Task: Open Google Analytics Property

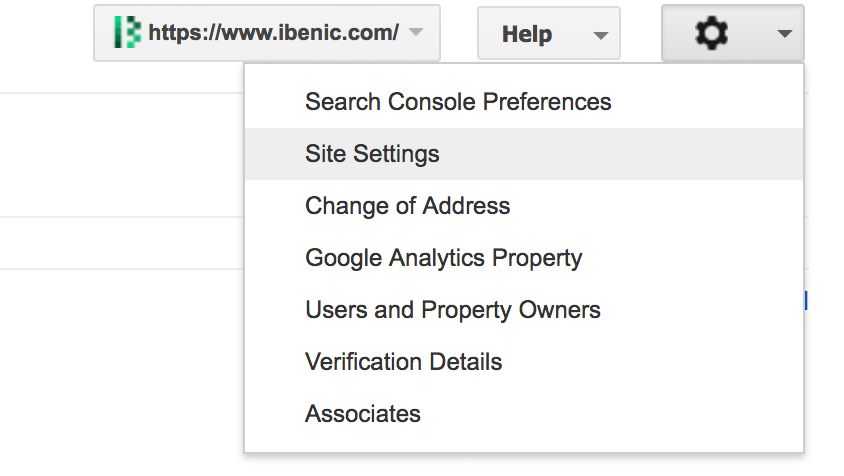Action: click(444, 258)
